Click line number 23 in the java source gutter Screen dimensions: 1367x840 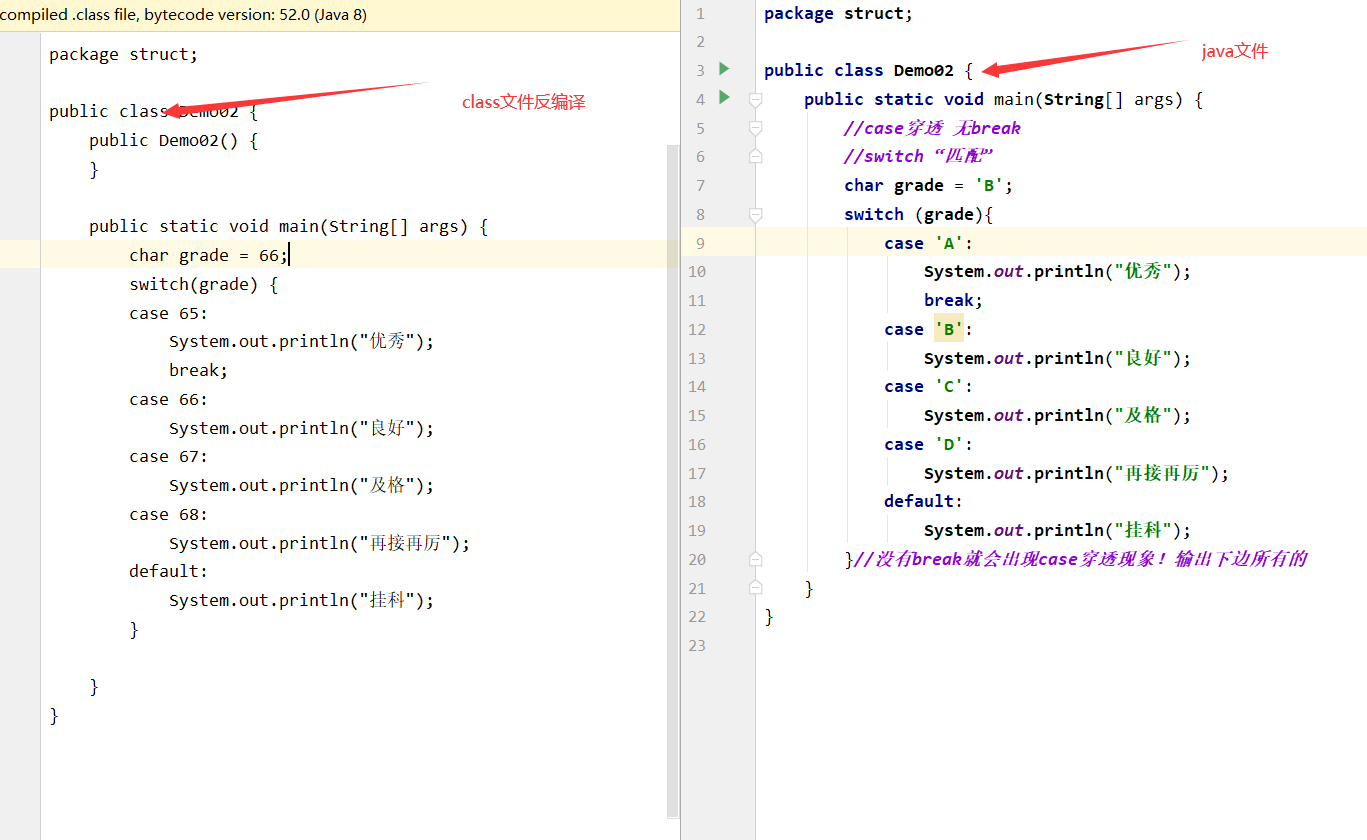697,645
